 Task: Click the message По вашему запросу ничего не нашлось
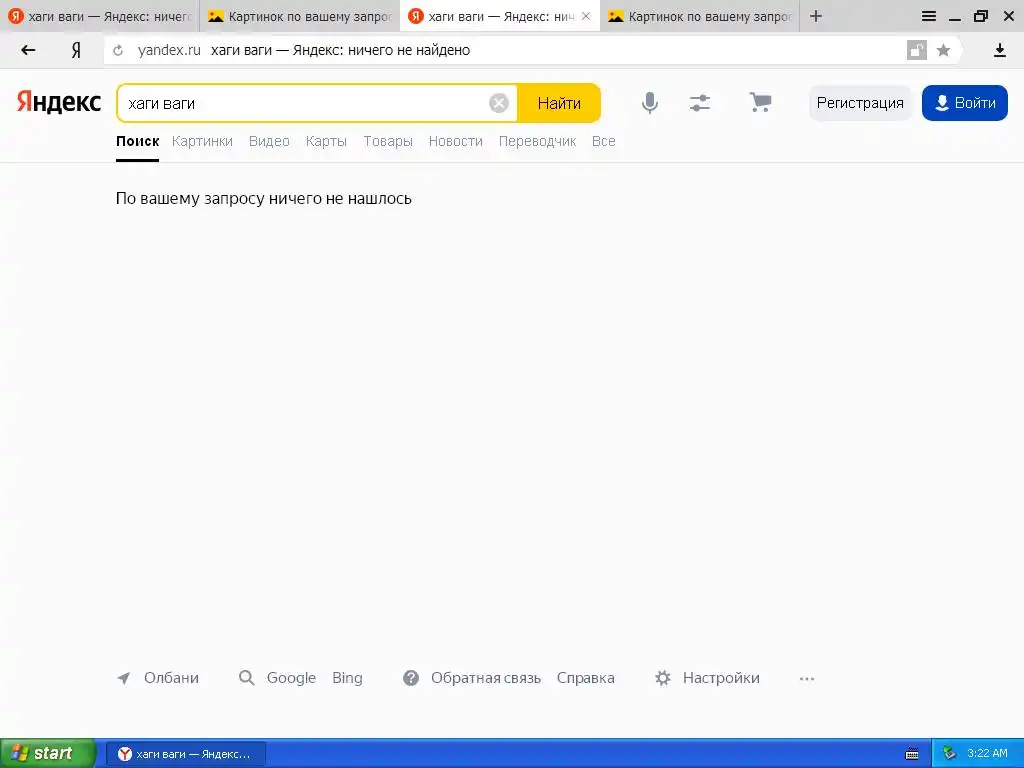click(x=263, y=199)
